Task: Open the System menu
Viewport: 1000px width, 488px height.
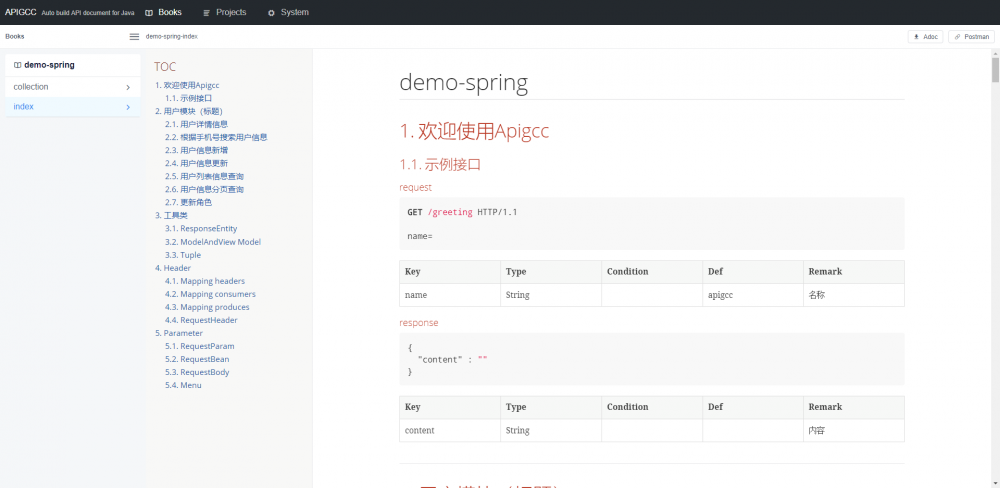Action: (294, 12)
